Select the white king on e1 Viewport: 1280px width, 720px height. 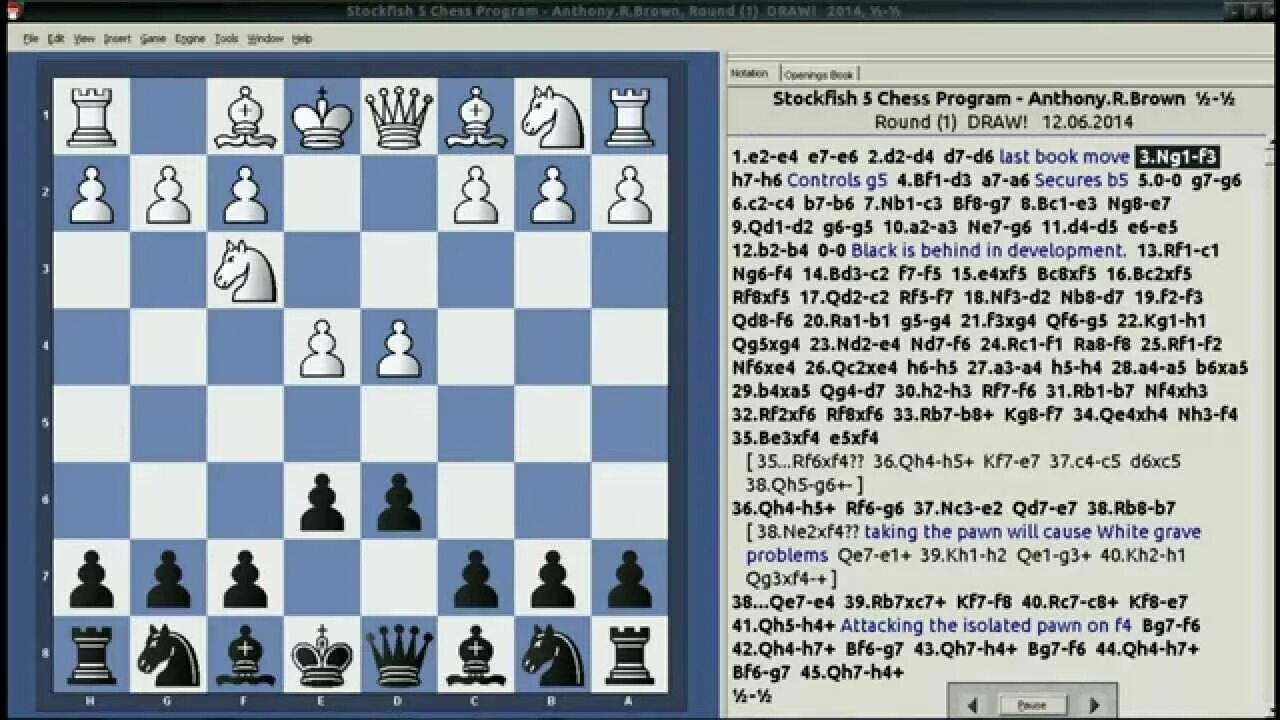(322, 116)
